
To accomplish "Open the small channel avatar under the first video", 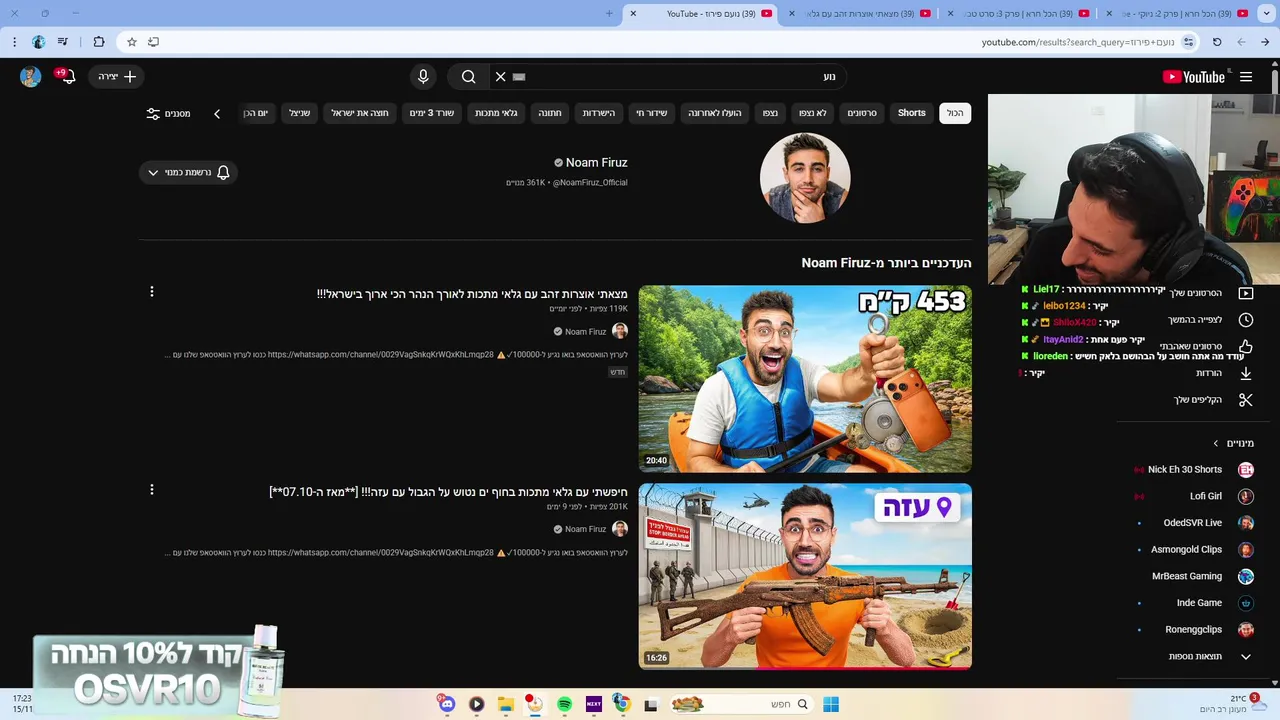I will tap(620, 331).
